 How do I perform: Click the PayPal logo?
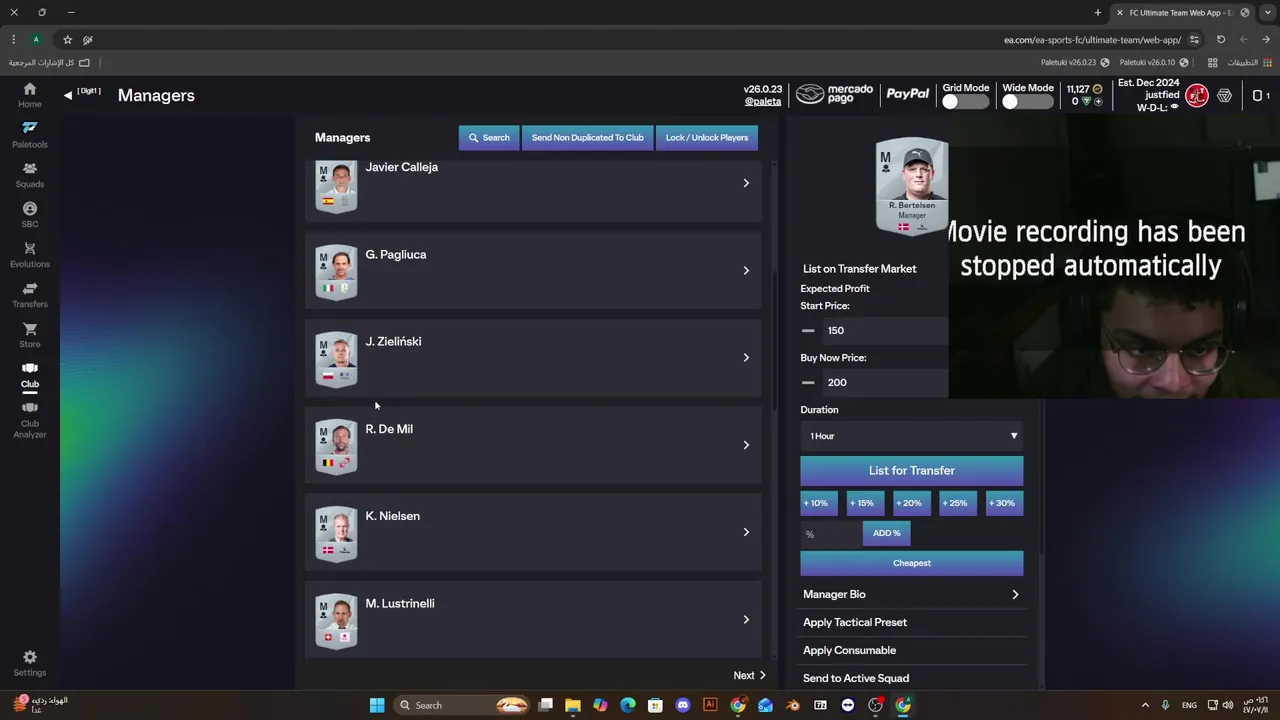coord(908,94)
